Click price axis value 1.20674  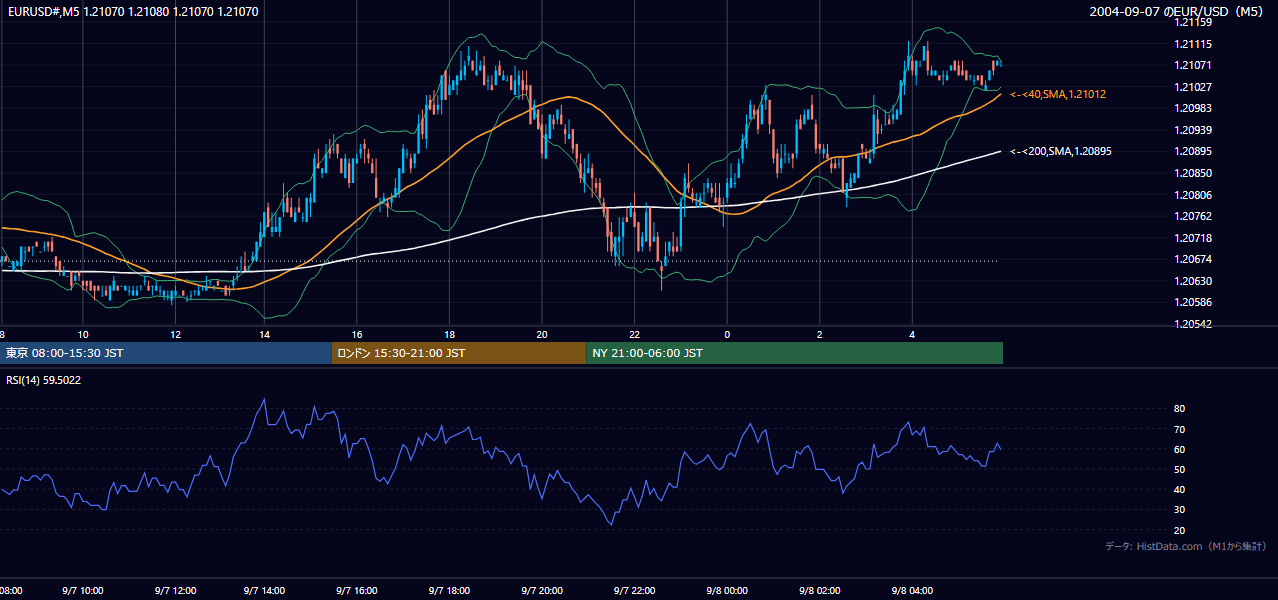point(1194,259)
